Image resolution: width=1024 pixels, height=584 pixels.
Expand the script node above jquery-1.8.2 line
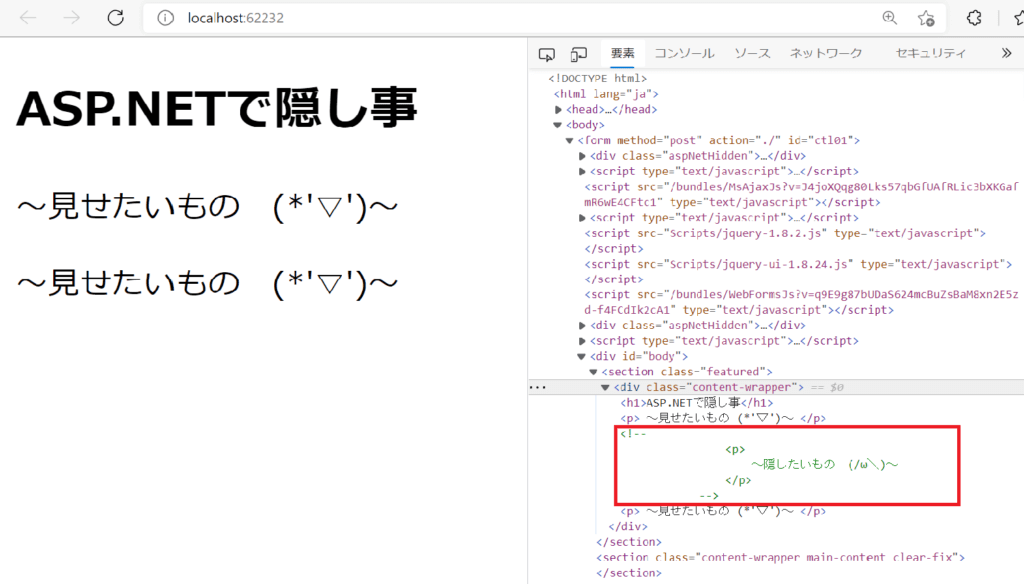point(582,218)
